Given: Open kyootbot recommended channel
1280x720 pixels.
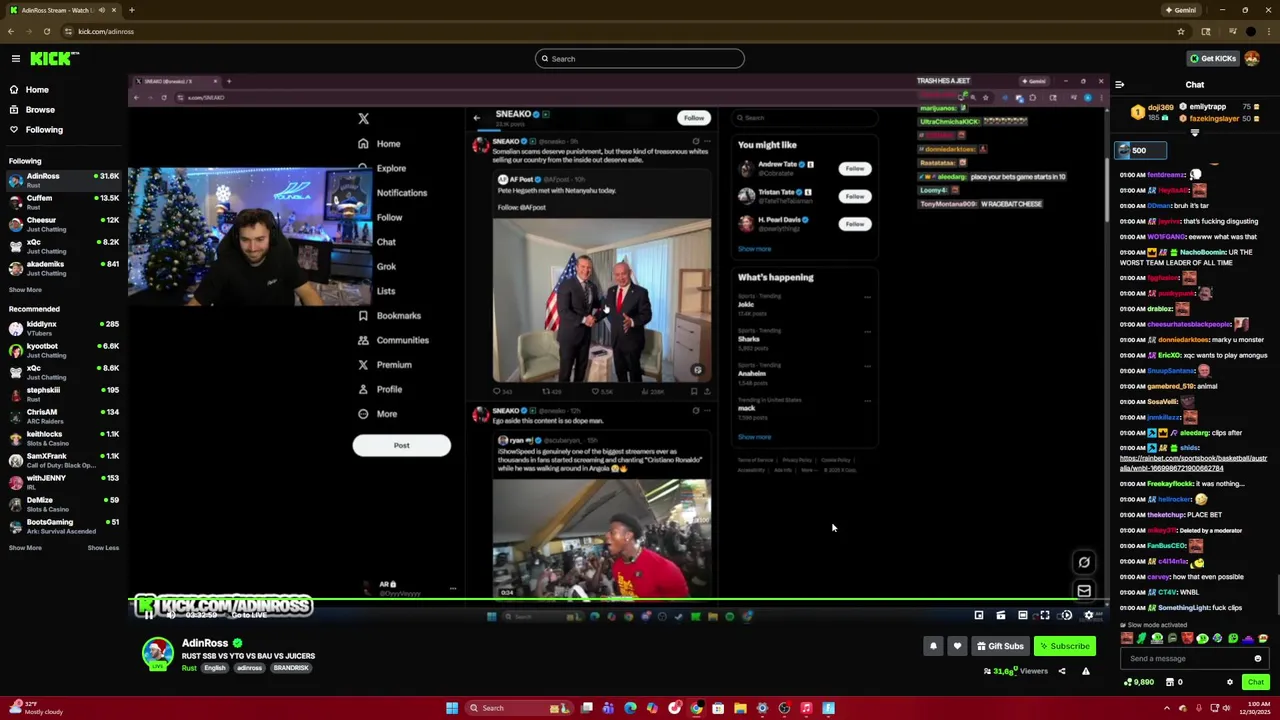Looking at the screenshot, I should 62,350.
